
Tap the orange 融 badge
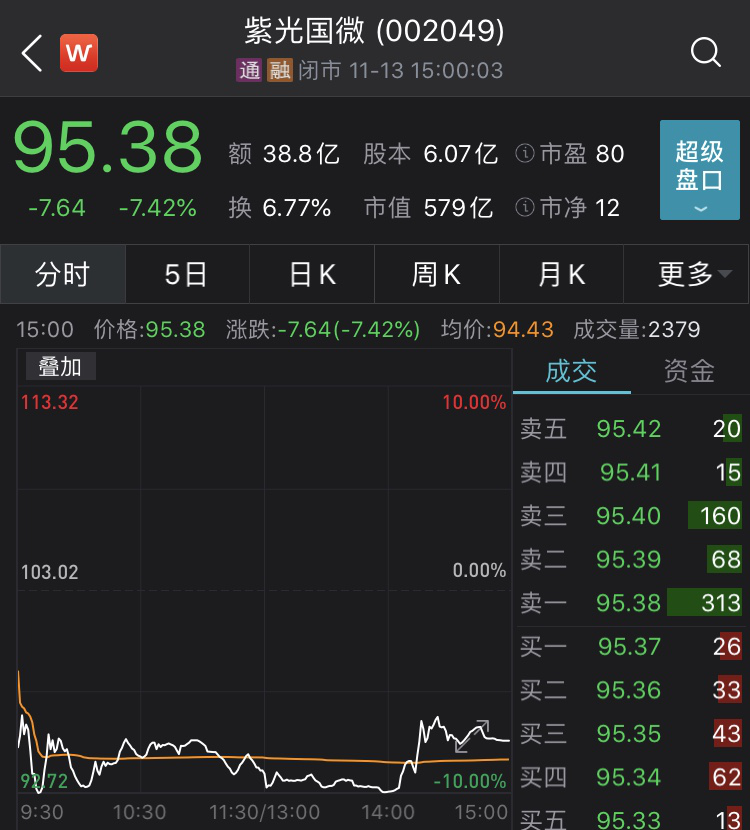coord(279,70)
